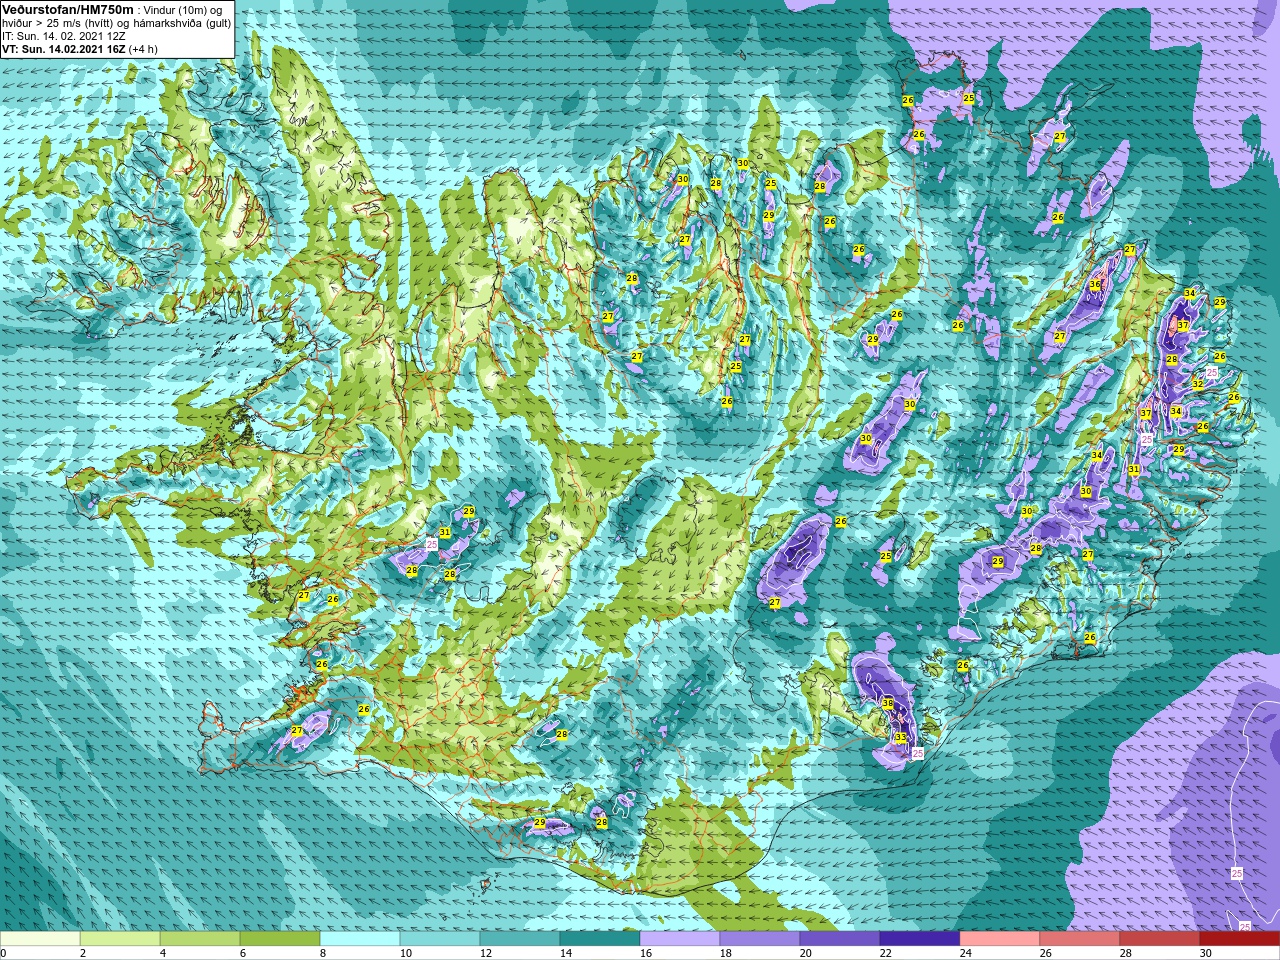
Task: Pick the 18–20 m/s medium purple legend swatch
Action: coord(760,939)
